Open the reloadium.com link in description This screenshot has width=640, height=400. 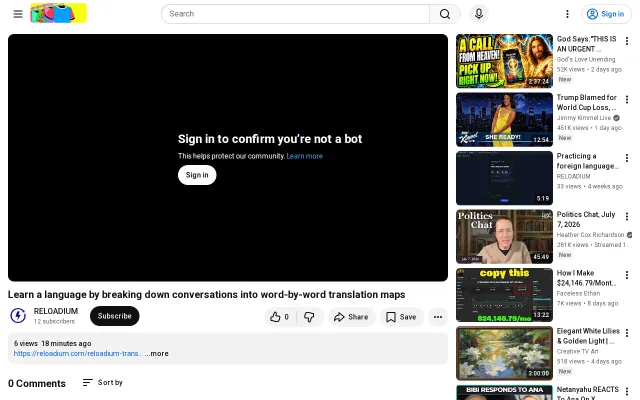pyautogui.click(x=78, y=353)
